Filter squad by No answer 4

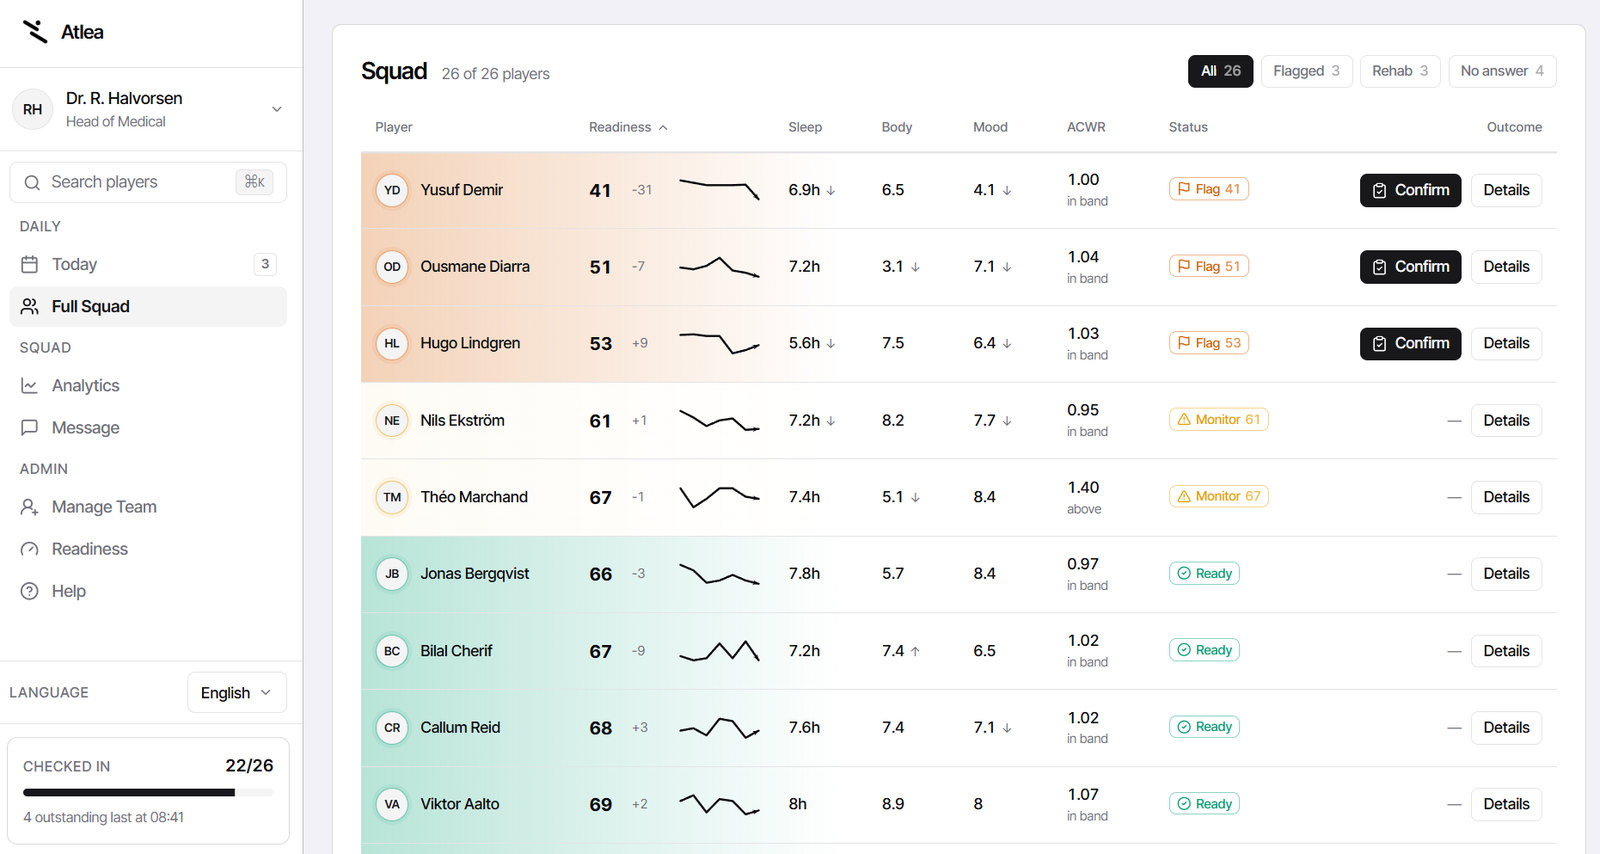pos(1502,71)
